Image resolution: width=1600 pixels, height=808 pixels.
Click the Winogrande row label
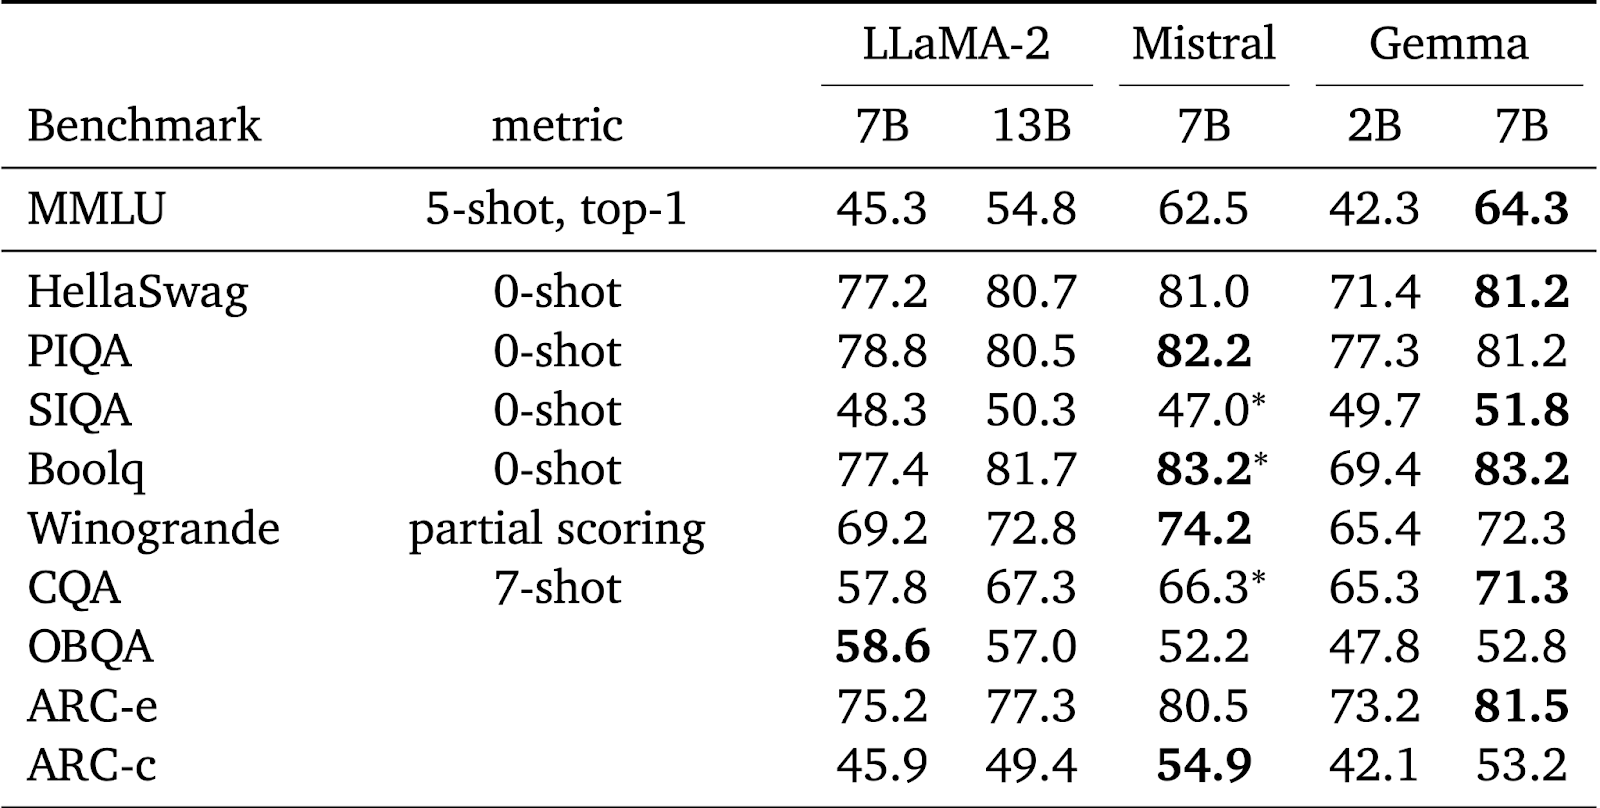point(153,528)
